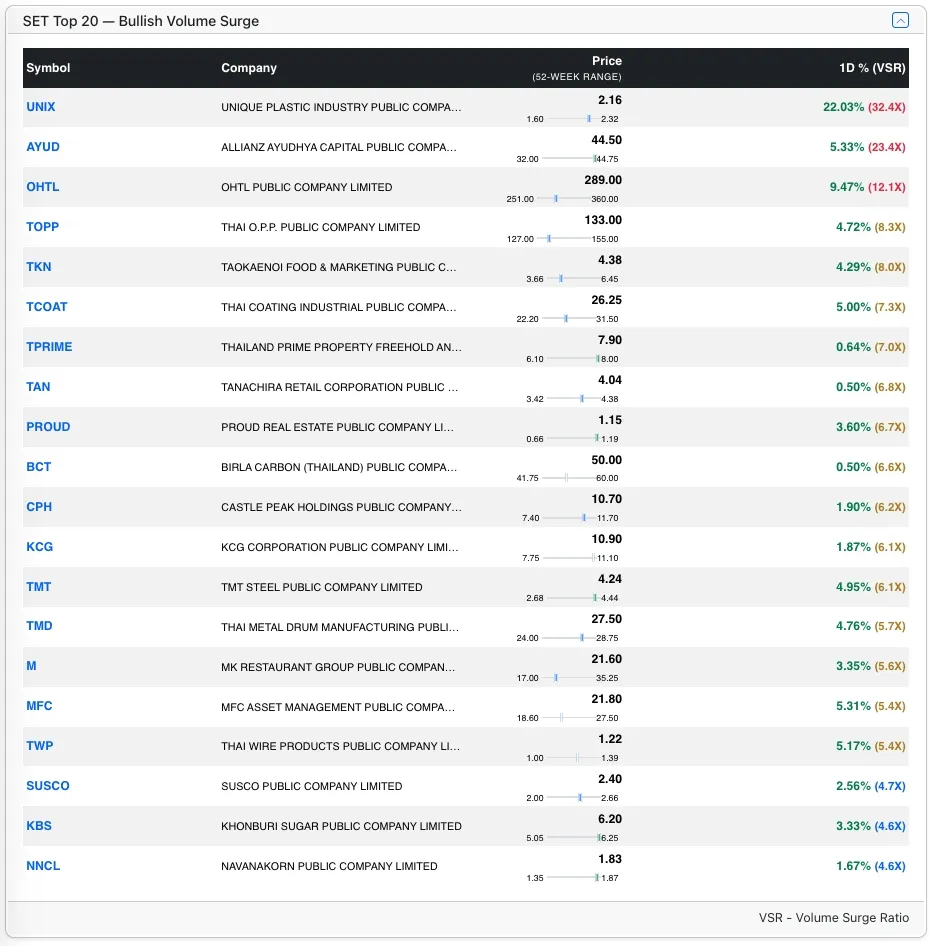Click the Company column header
The width and height of the screenshot is (934, 946).
(249, 68)
